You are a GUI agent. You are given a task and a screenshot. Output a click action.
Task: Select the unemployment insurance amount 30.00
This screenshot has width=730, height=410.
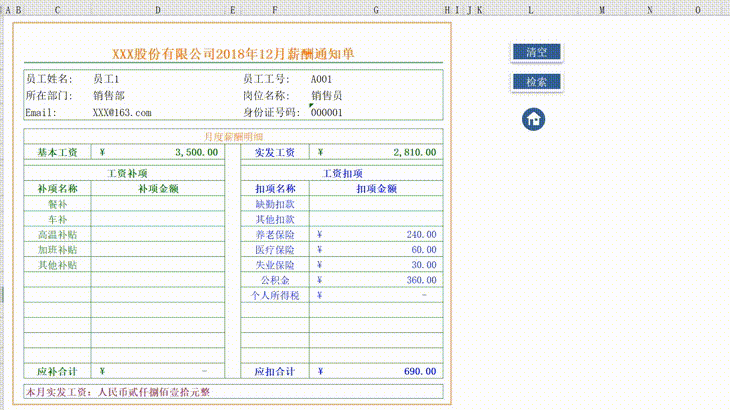[x=376, y=265]
